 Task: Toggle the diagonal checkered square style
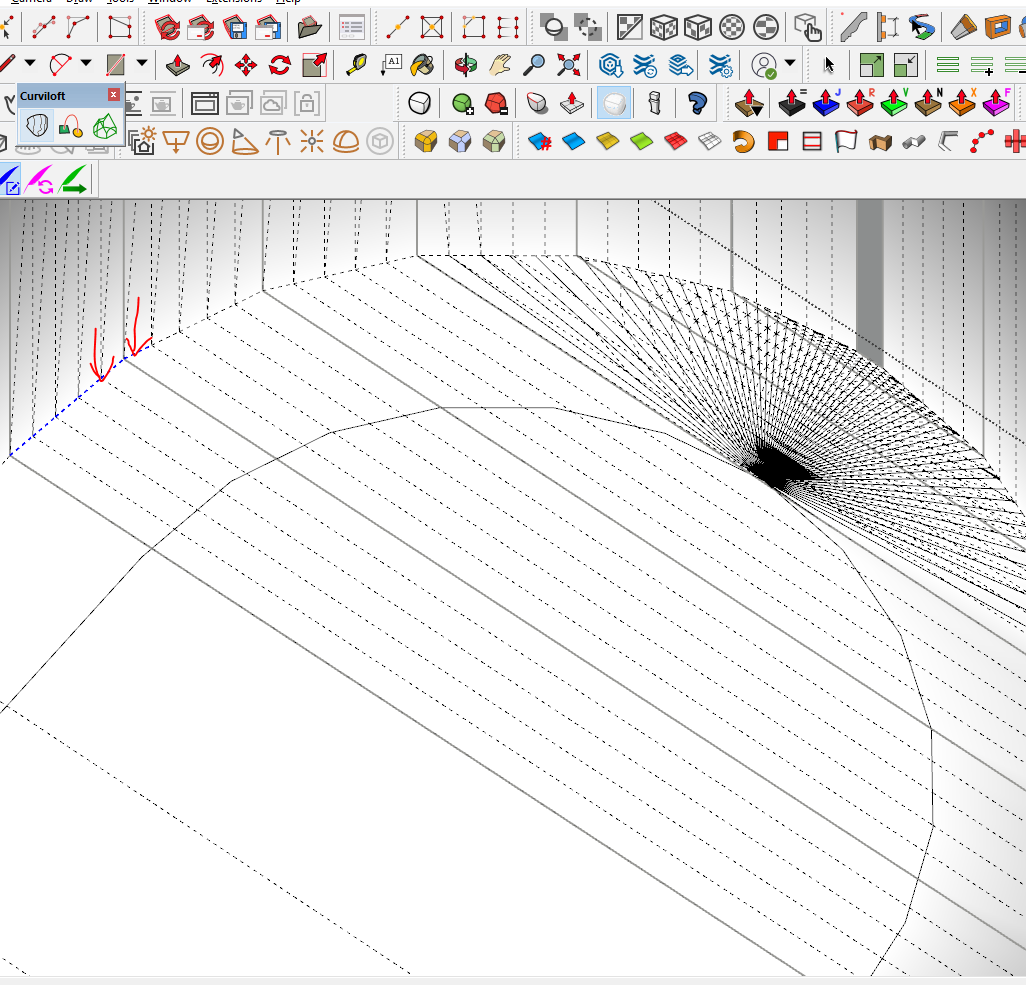click(x=629, y=27)
